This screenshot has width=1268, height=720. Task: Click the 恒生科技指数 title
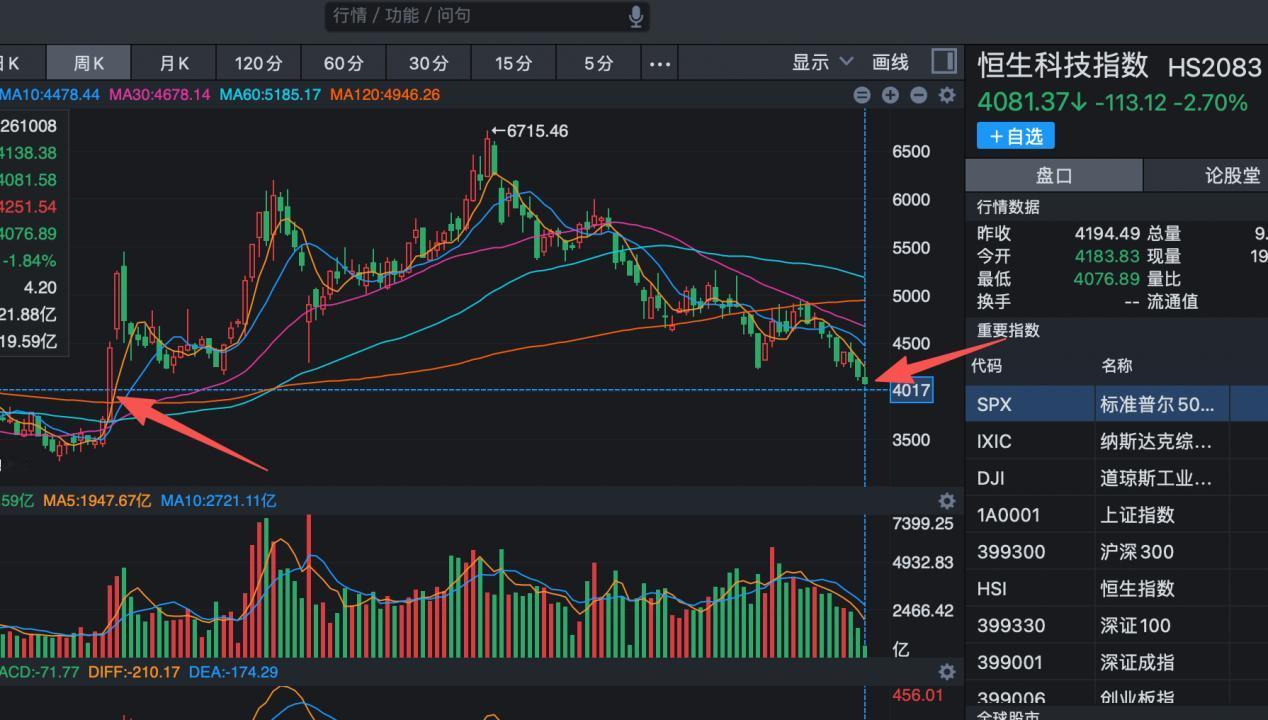[1063, 66]
